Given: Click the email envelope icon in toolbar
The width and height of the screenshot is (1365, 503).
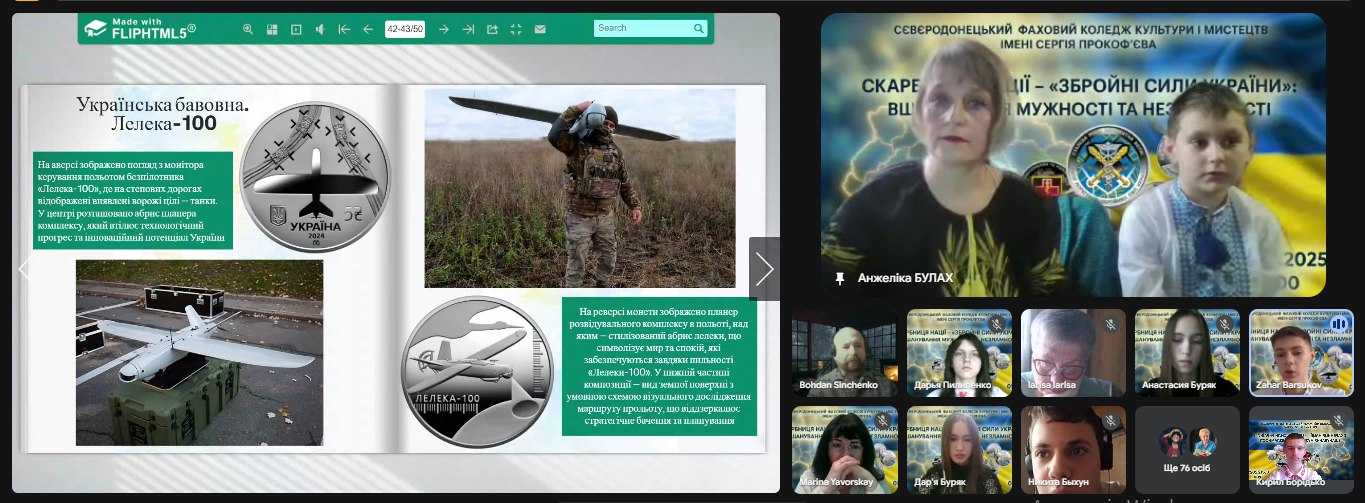Looking at the screenshot, I should tap(540, 29).
